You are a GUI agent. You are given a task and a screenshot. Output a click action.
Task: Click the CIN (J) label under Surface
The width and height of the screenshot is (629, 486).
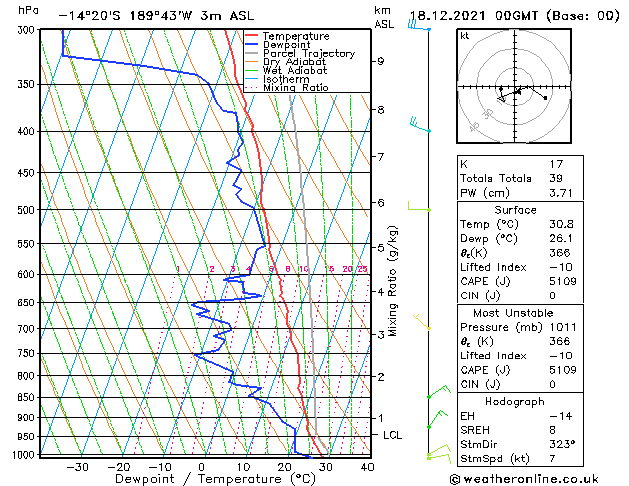tap(480, 296)
